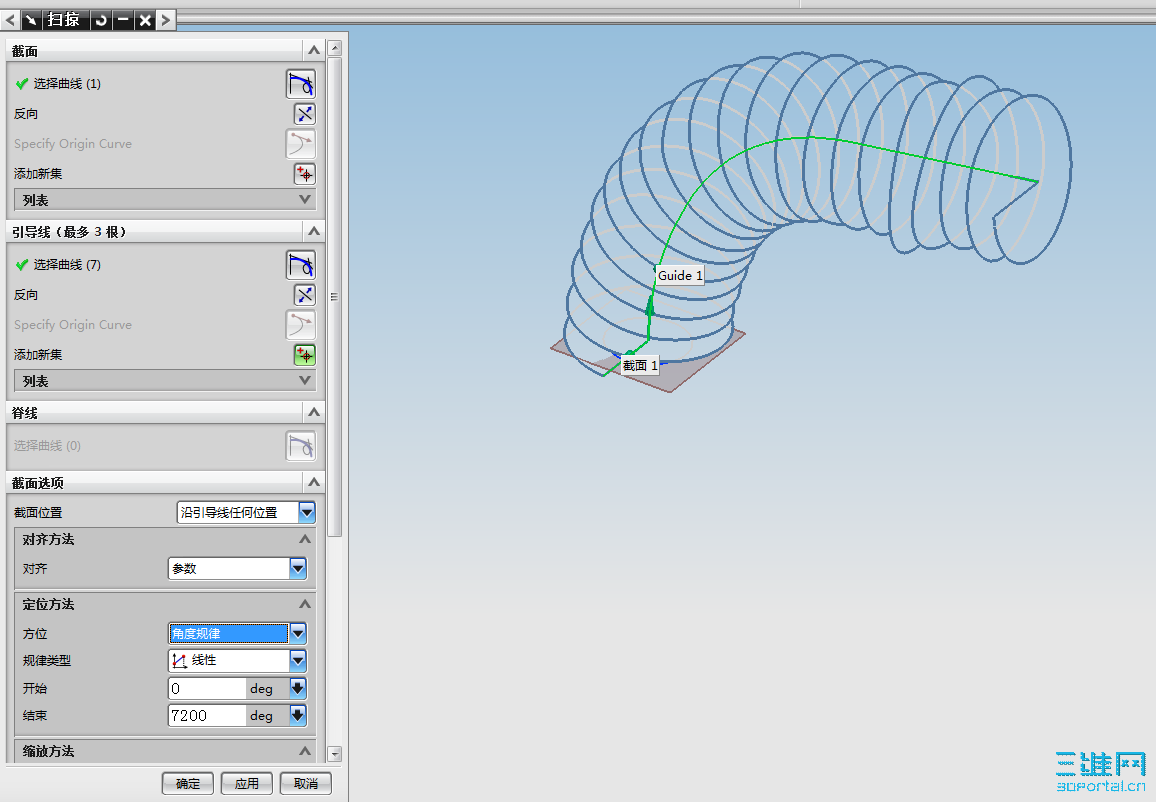The height and width of the screenshot is (802, 1156).
Task: Click the 添加新集 icon in 截面 section
Action: [x=304, y=174]
